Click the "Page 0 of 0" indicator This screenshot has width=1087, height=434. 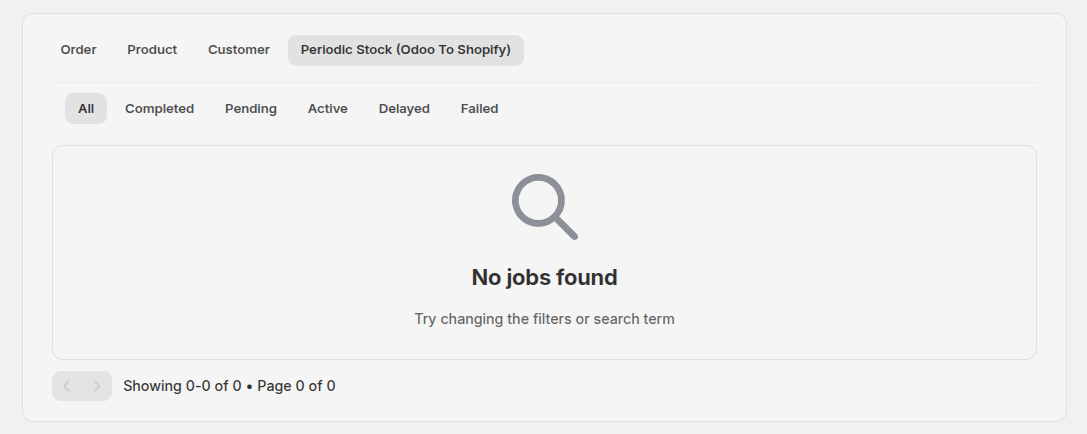coord(296,386)
